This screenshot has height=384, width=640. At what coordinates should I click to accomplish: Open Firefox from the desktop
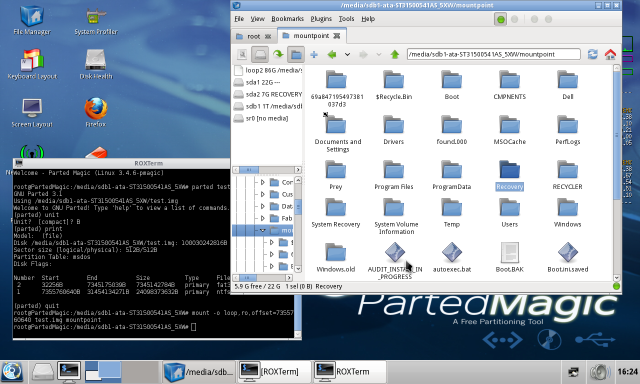point(96,112)
